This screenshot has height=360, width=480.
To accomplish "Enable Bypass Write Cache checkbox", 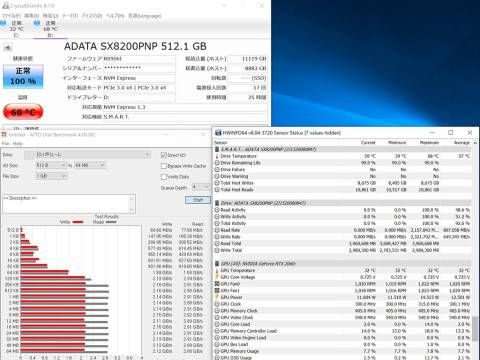I will pos(164,166).
